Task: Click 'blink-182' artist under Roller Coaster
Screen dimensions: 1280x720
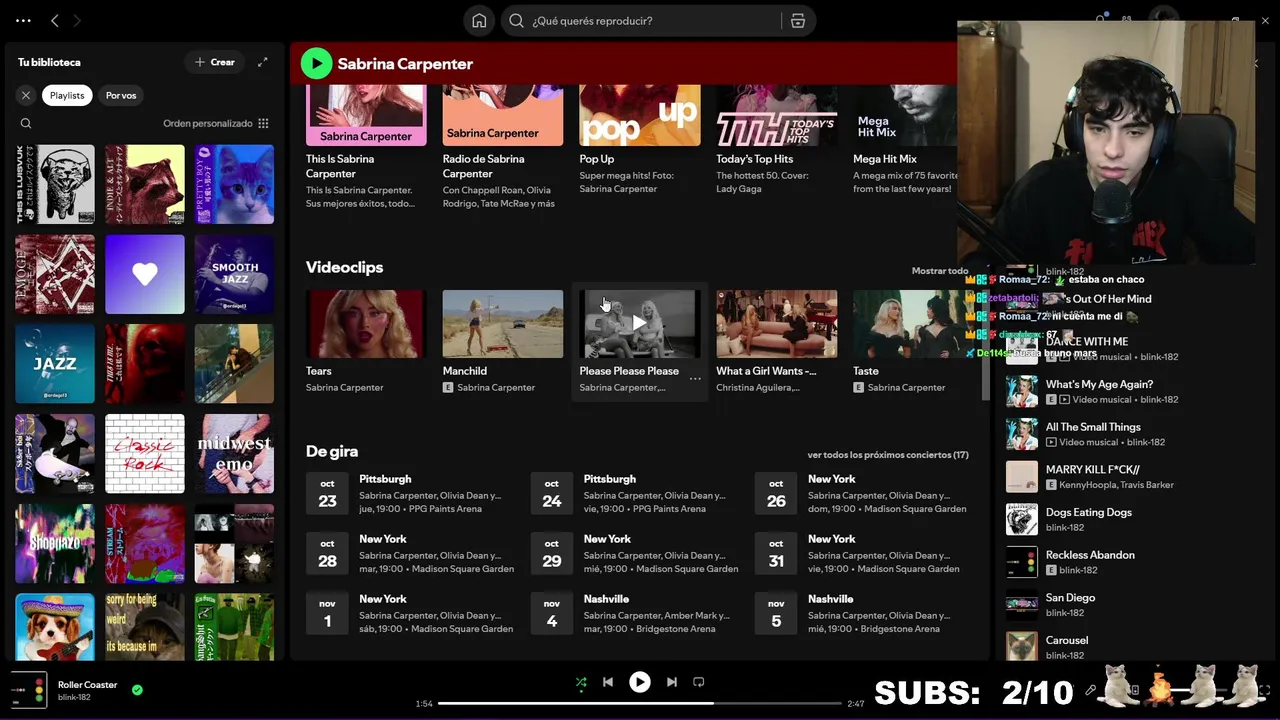Action: [x=74, y=697]
